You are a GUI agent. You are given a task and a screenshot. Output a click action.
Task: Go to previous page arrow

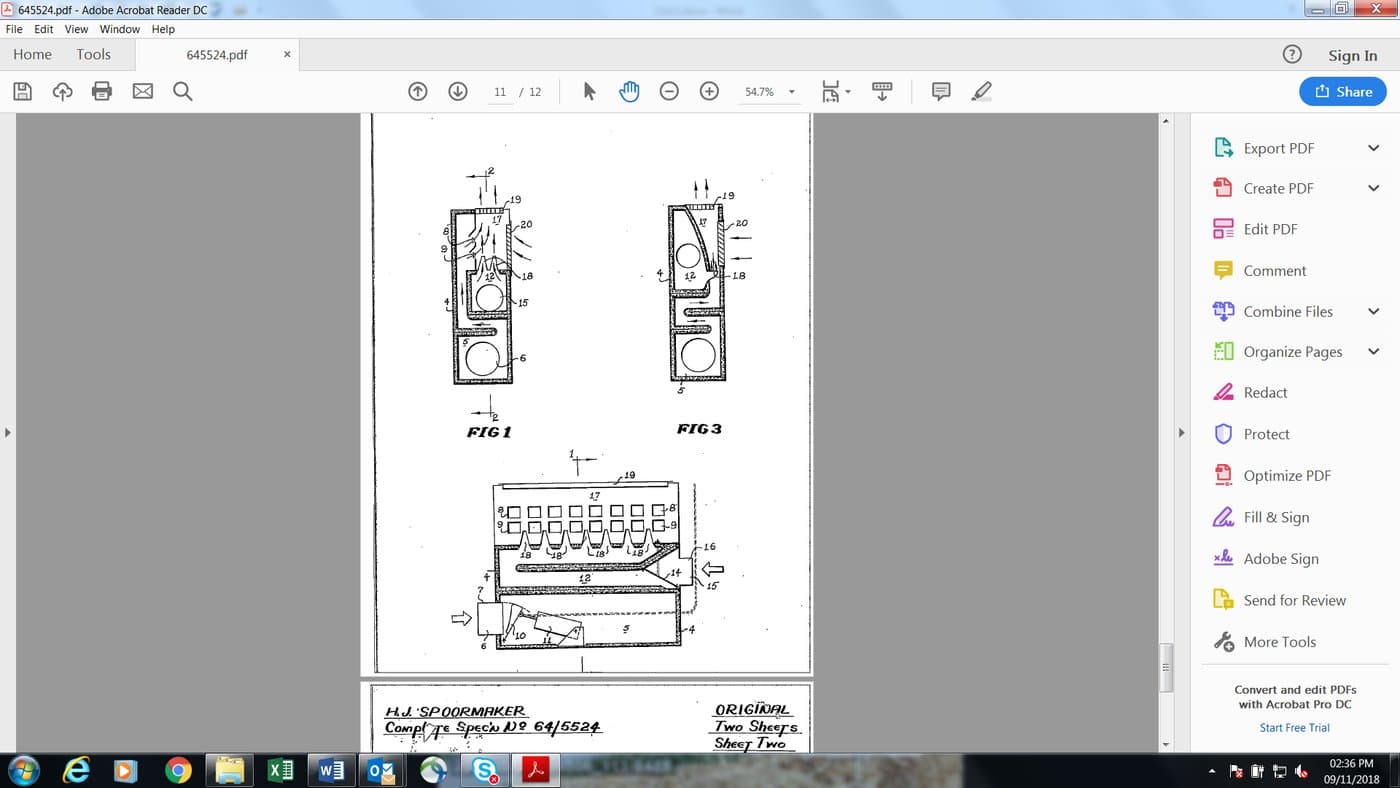[x=418, y=91]
